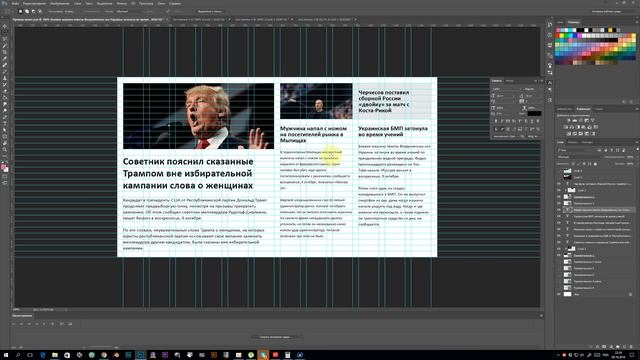The width and height of the screenshot is (640, 360).
Task: Select the Move tool
Action: point(5,26)
